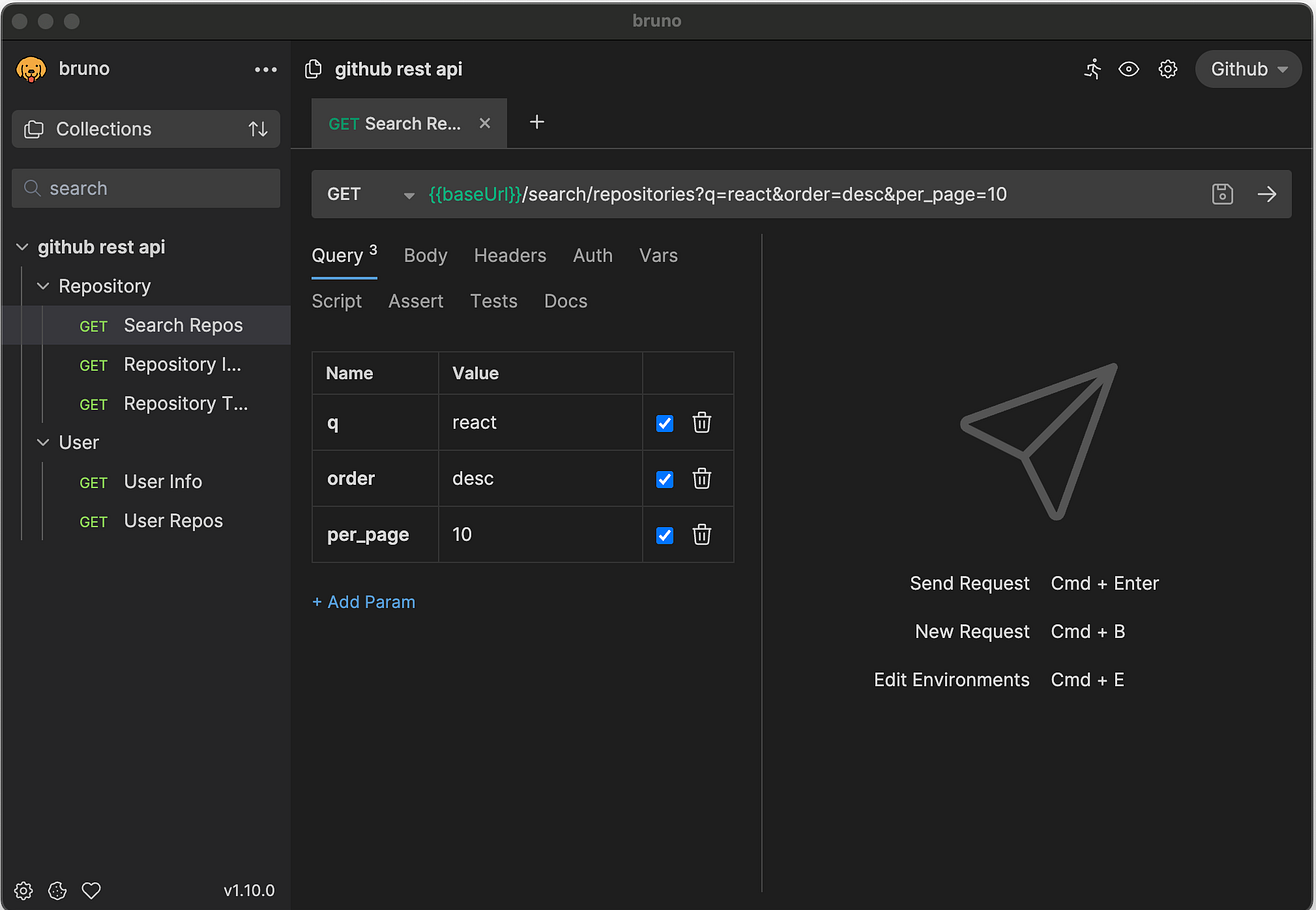Screen dimensions: 1316x910
Task: Switch to the Query tab
Action: click(x=344, y=255)
